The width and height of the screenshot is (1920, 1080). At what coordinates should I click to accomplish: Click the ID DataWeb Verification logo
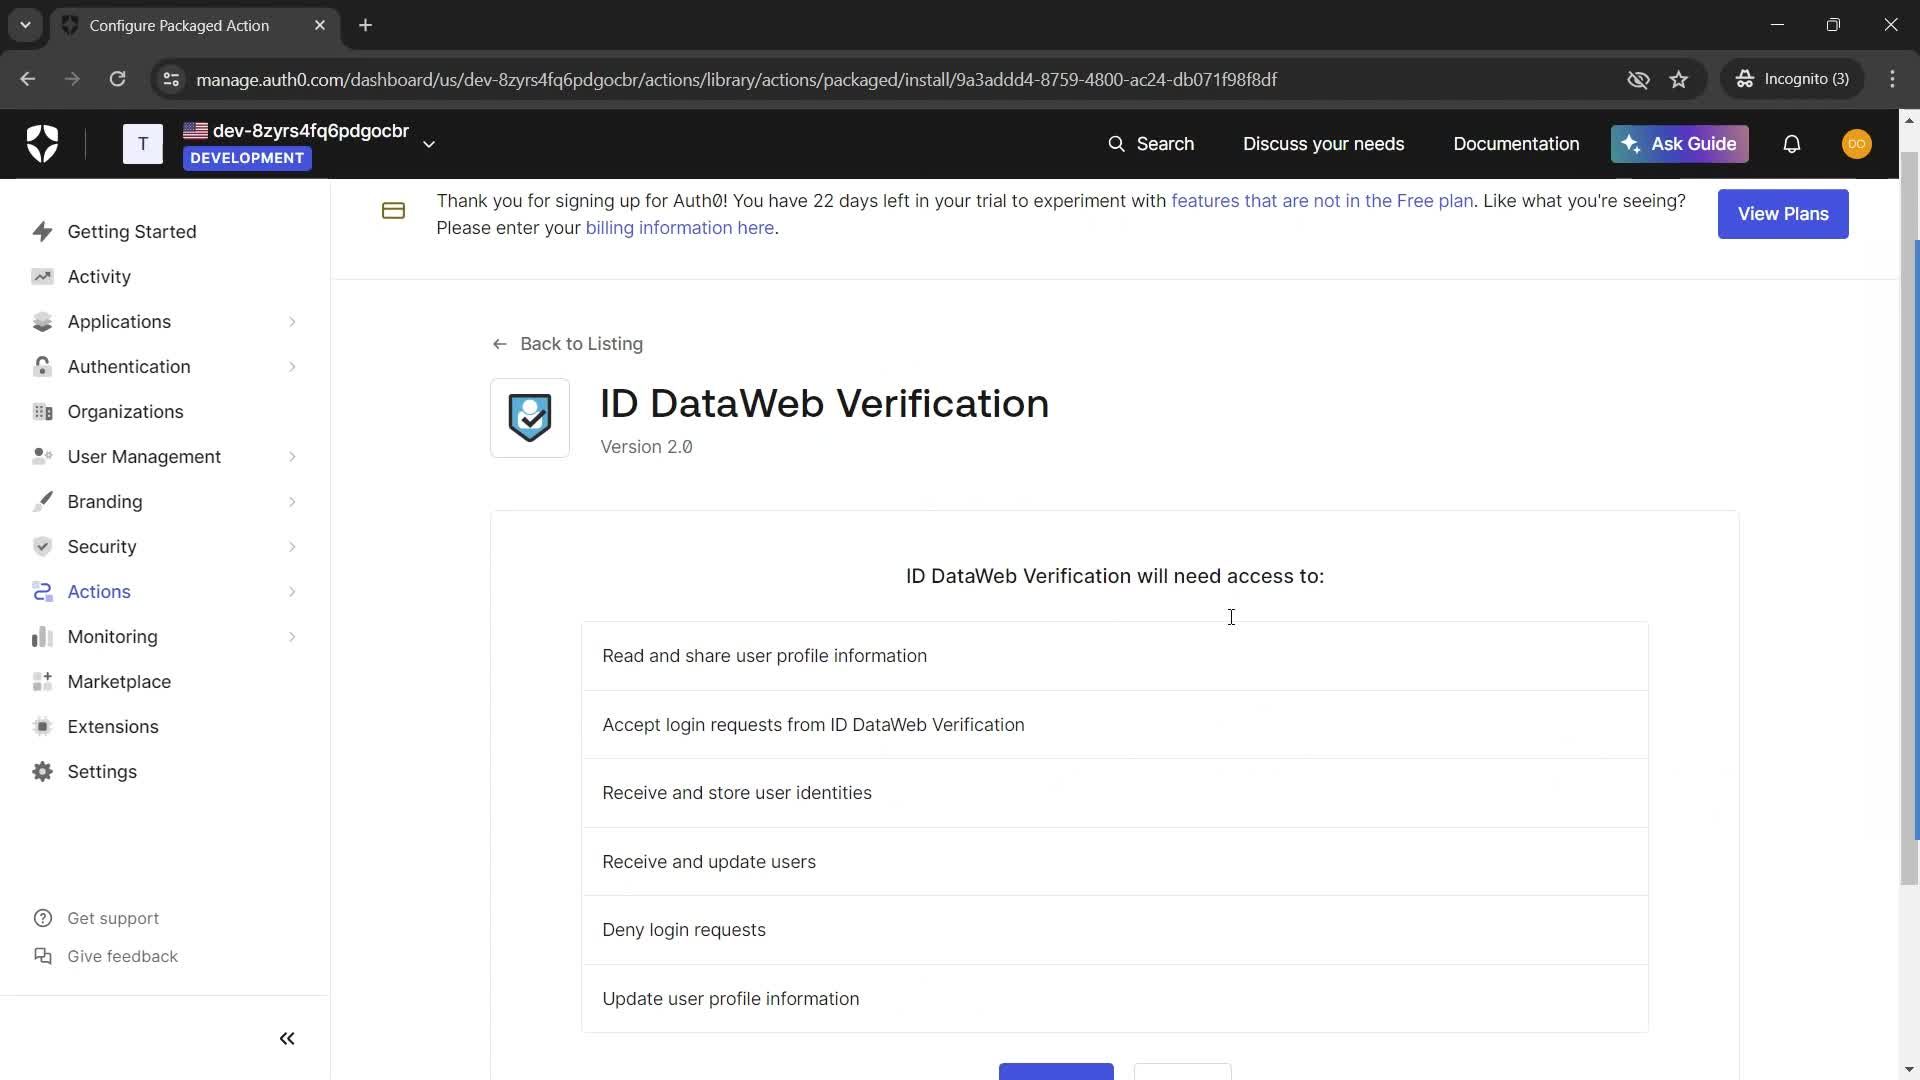pyautogui.click(x=530, y=418)
